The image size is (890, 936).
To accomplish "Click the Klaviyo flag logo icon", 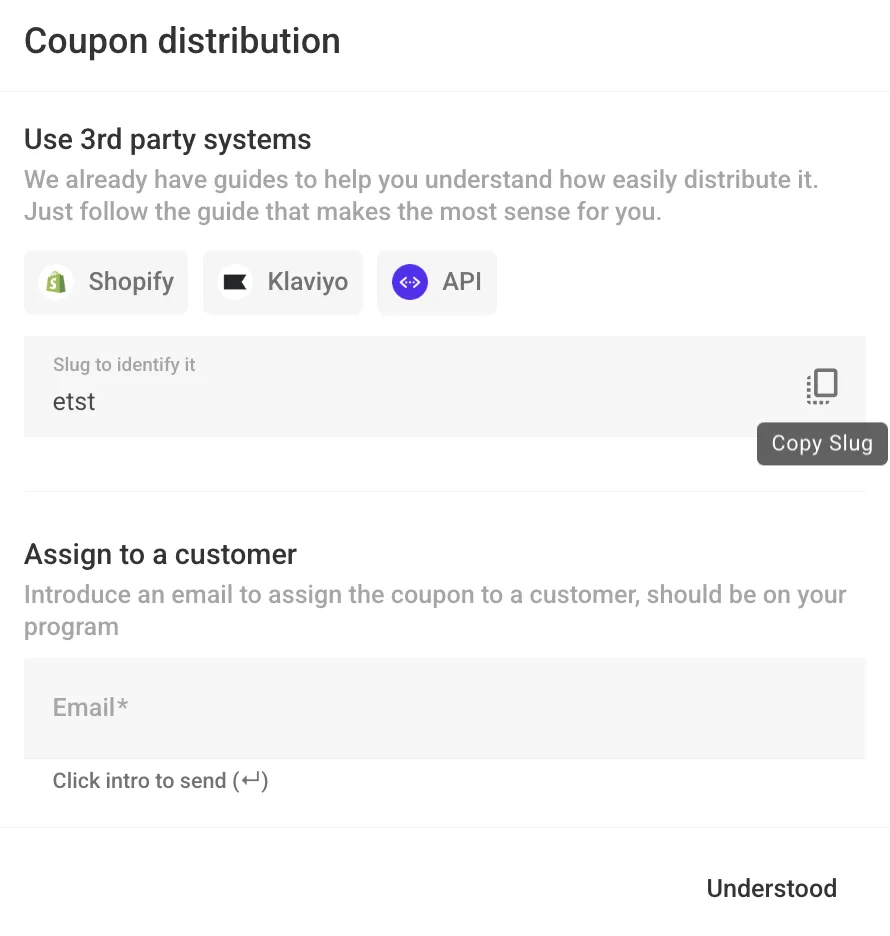I will click(235, 283).
